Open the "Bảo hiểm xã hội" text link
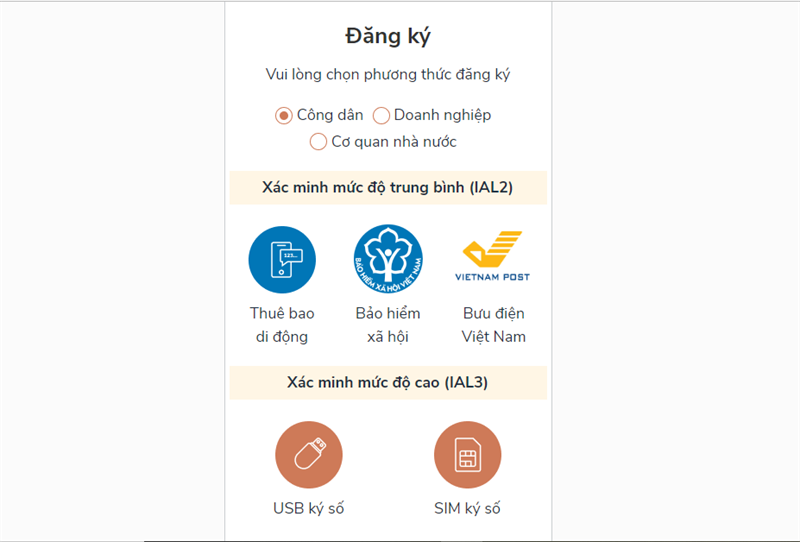Image resolution: width=800 pixels, height=542 pixels. (388, 325)
